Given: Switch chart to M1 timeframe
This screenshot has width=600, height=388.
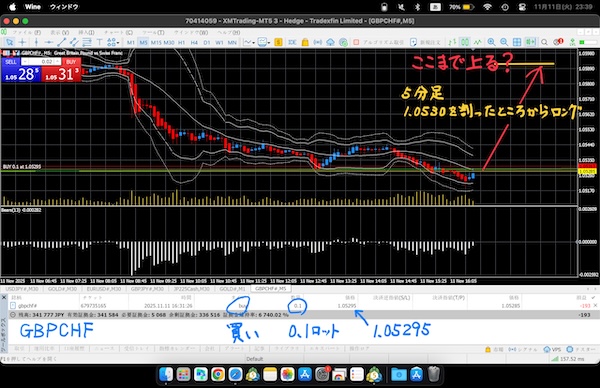Looking at the screenshot, I should tap(130, 42).
